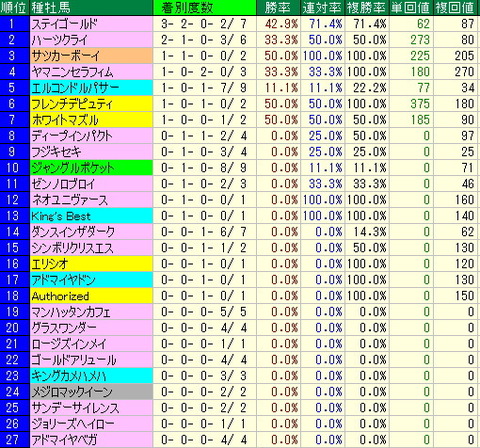Click the 150 複回値 cell
The height and width of the screenshot is (448, 480).
click(x=455, y=296)
